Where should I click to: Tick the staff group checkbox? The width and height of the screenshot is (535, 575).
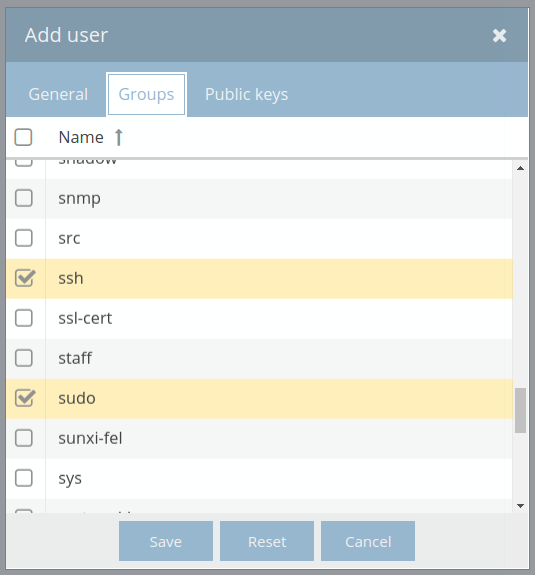coord(24,358)
